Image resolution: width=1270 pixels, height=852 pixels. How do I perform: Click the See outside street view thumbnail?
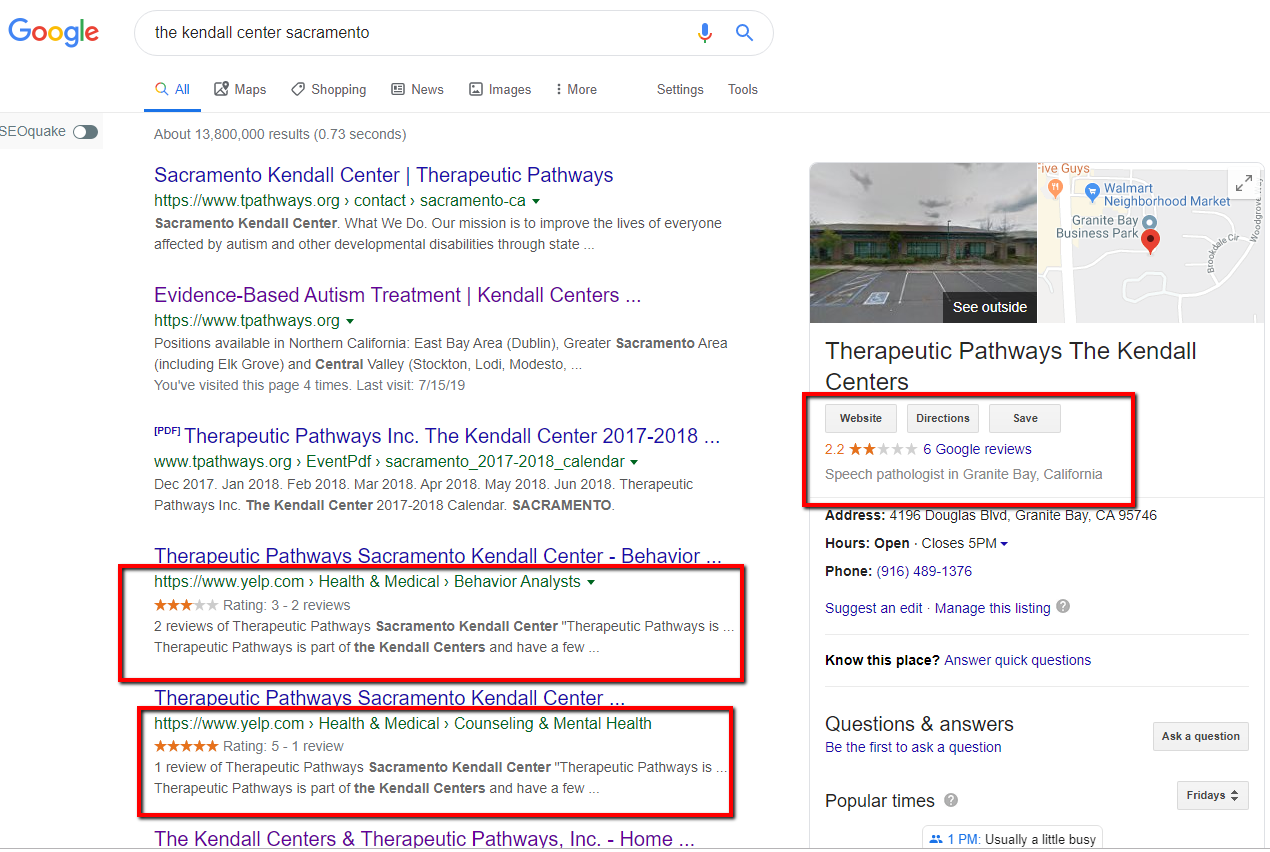(923, 243)
